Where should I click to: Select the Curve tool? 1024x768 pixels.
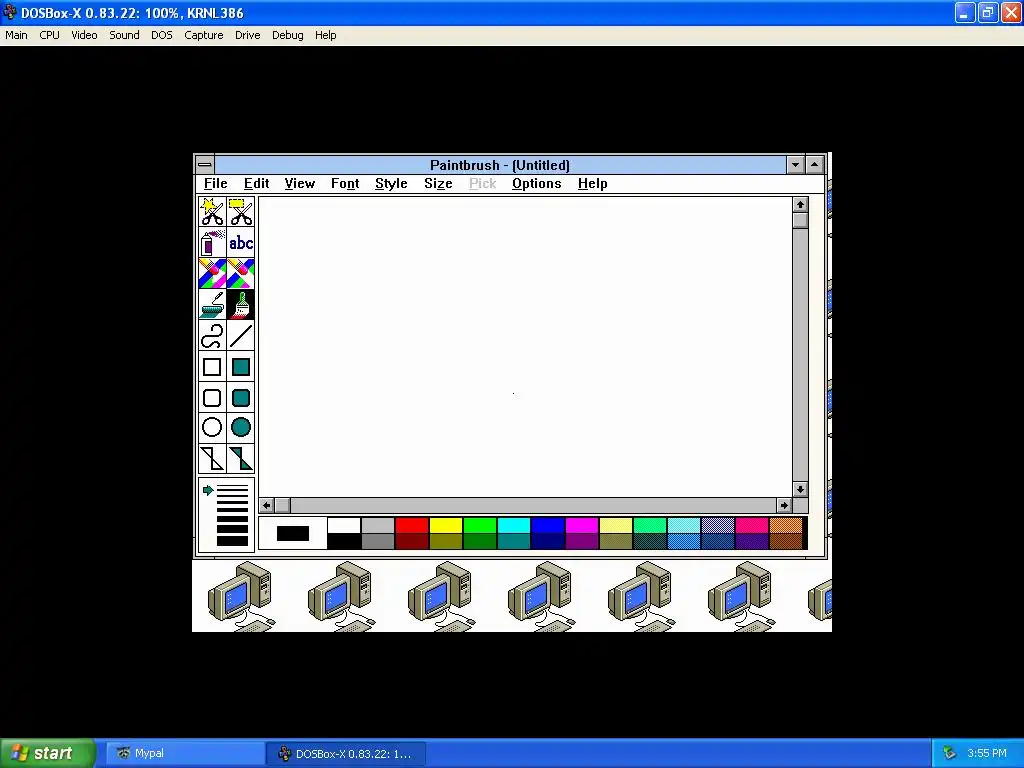click(212, 336)
